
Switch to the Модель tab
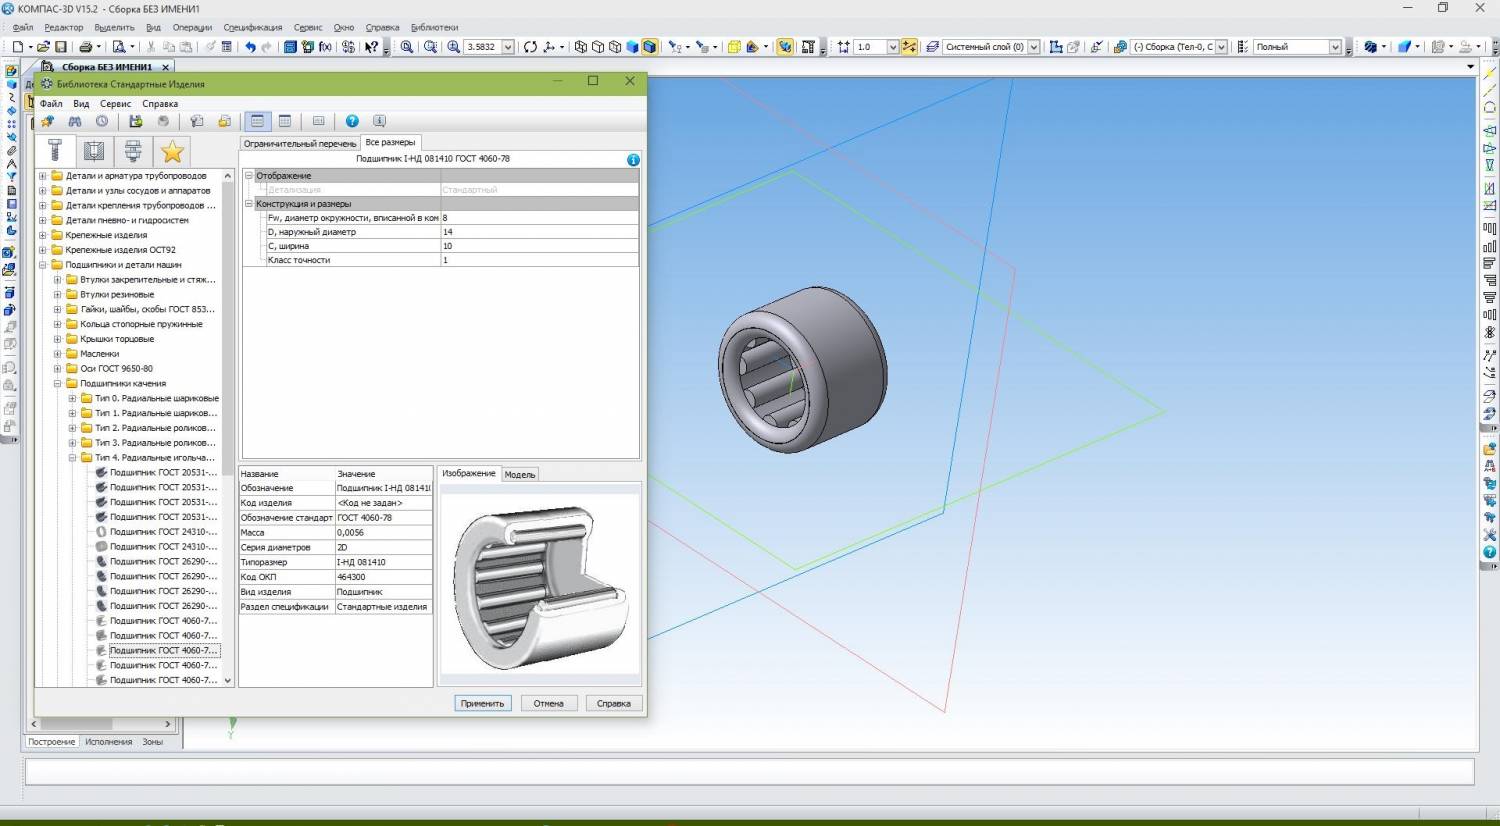tap(519, 475)
